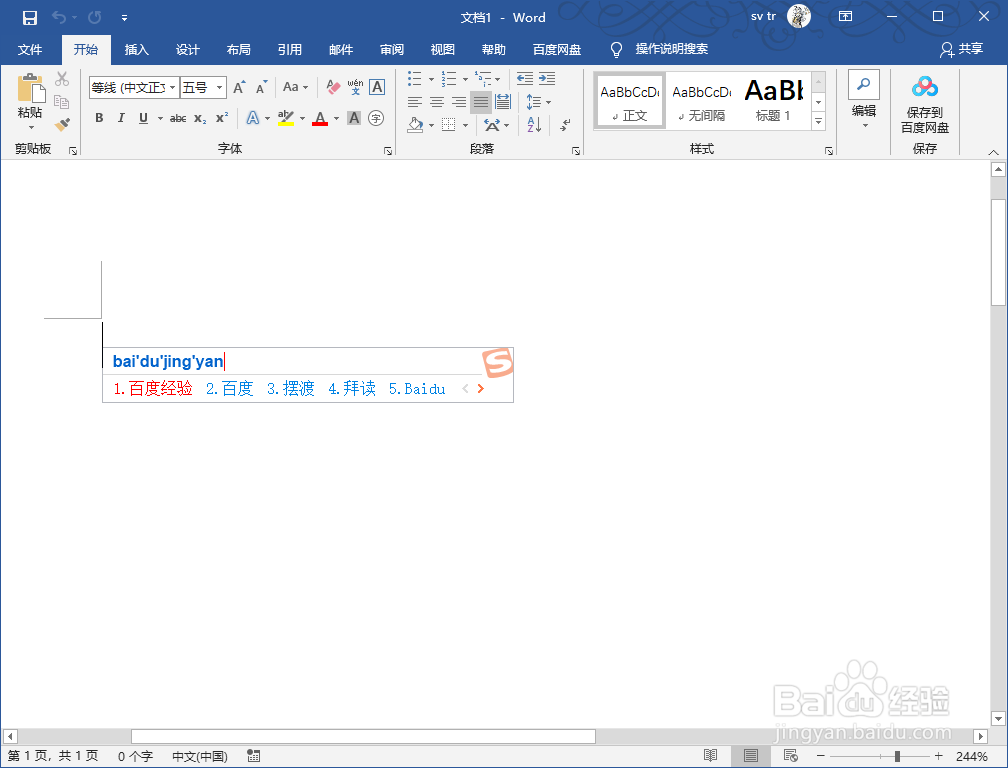Toggle italic formatting

[121, 118]
